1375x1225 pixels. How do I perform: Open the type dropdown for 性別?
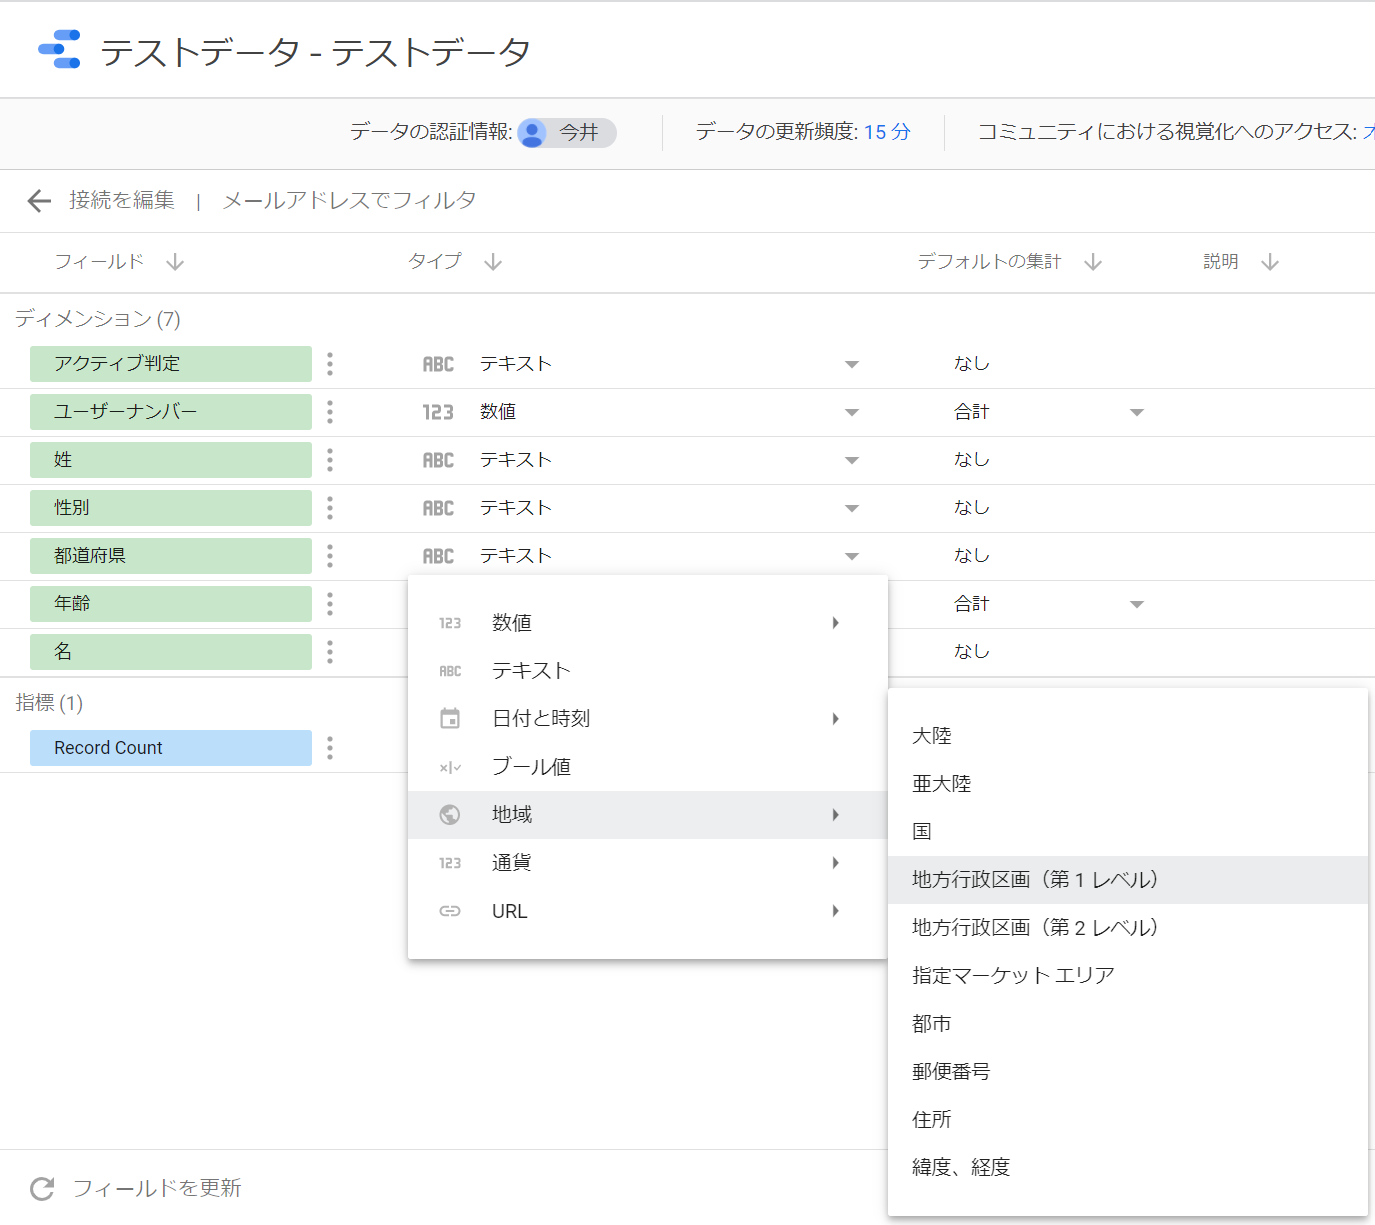(x=851, y=507)
